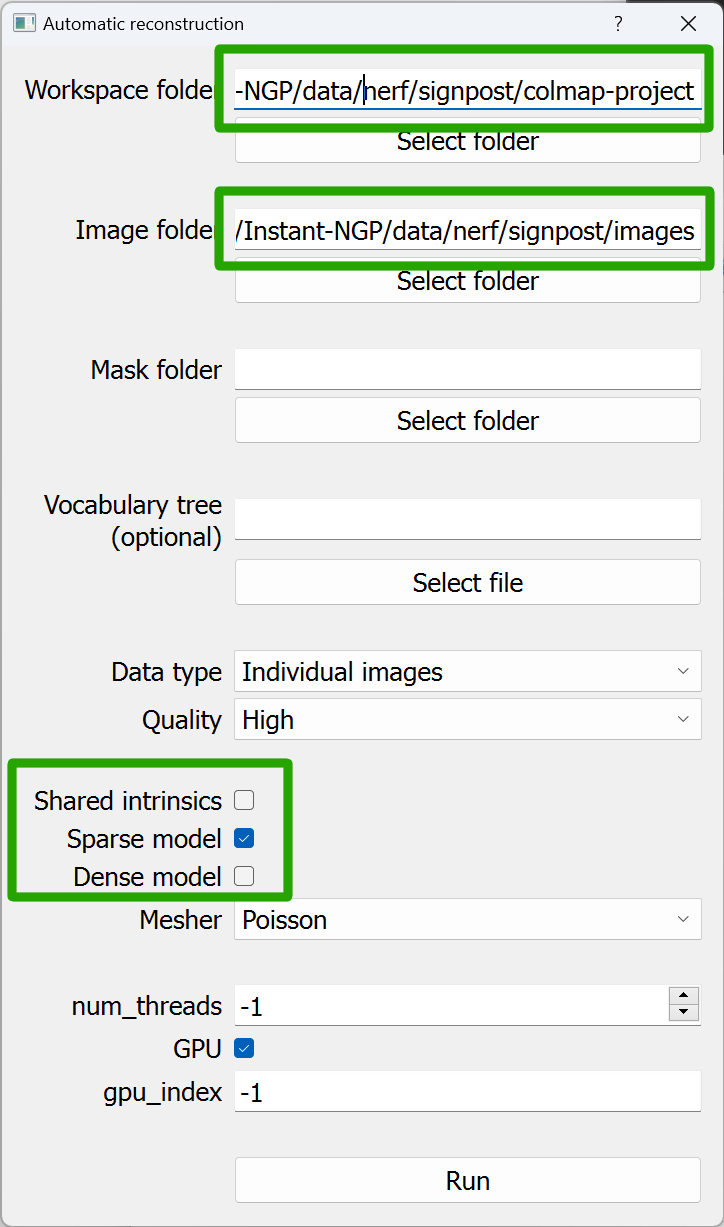
Task: Decrement num_threads with the down stepper arrow
Action: click(x=684, y=1013)
